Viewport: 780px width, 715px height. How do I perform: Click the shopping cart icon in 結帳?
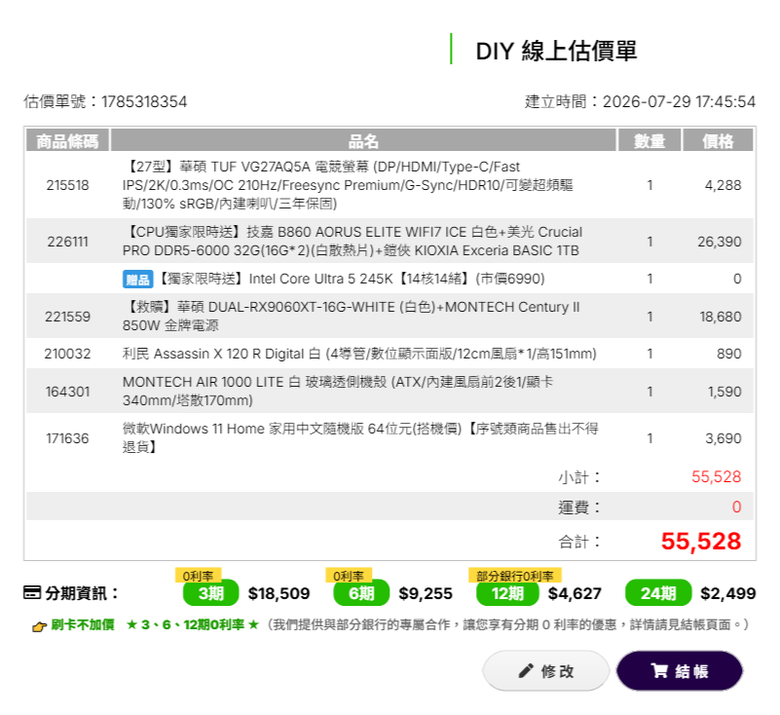click(659, 670)
